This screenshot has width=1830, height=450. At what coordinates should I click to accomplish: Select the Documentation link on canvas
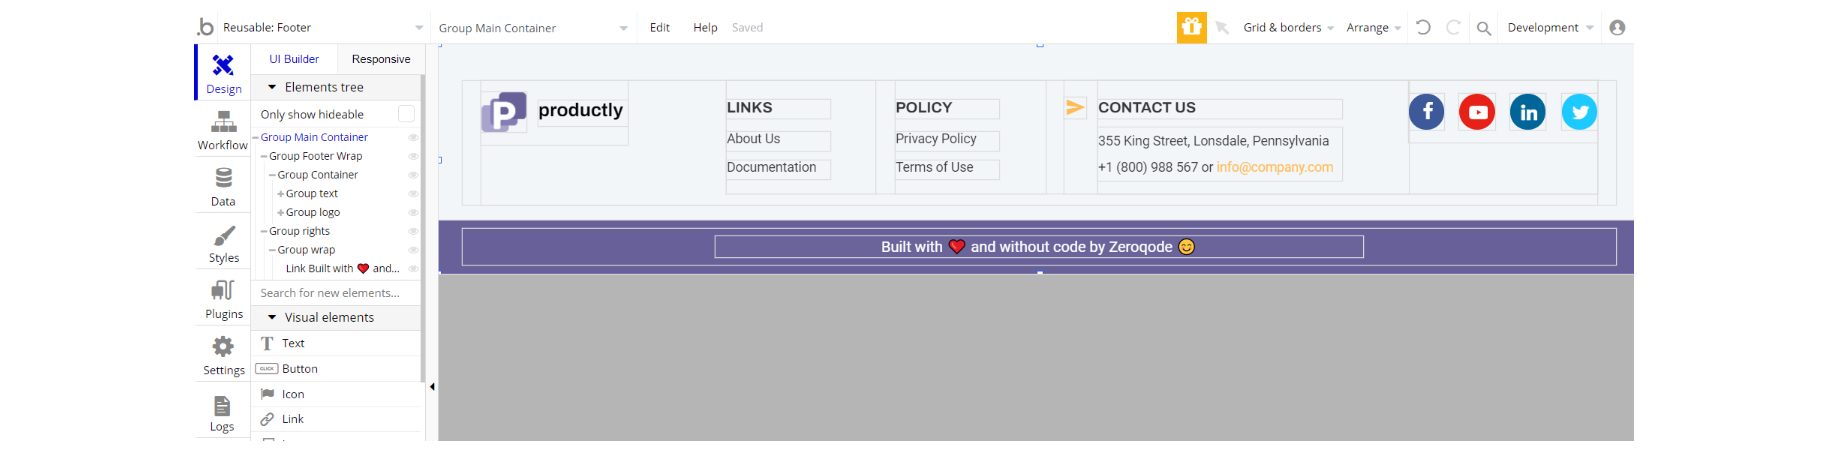778,169
